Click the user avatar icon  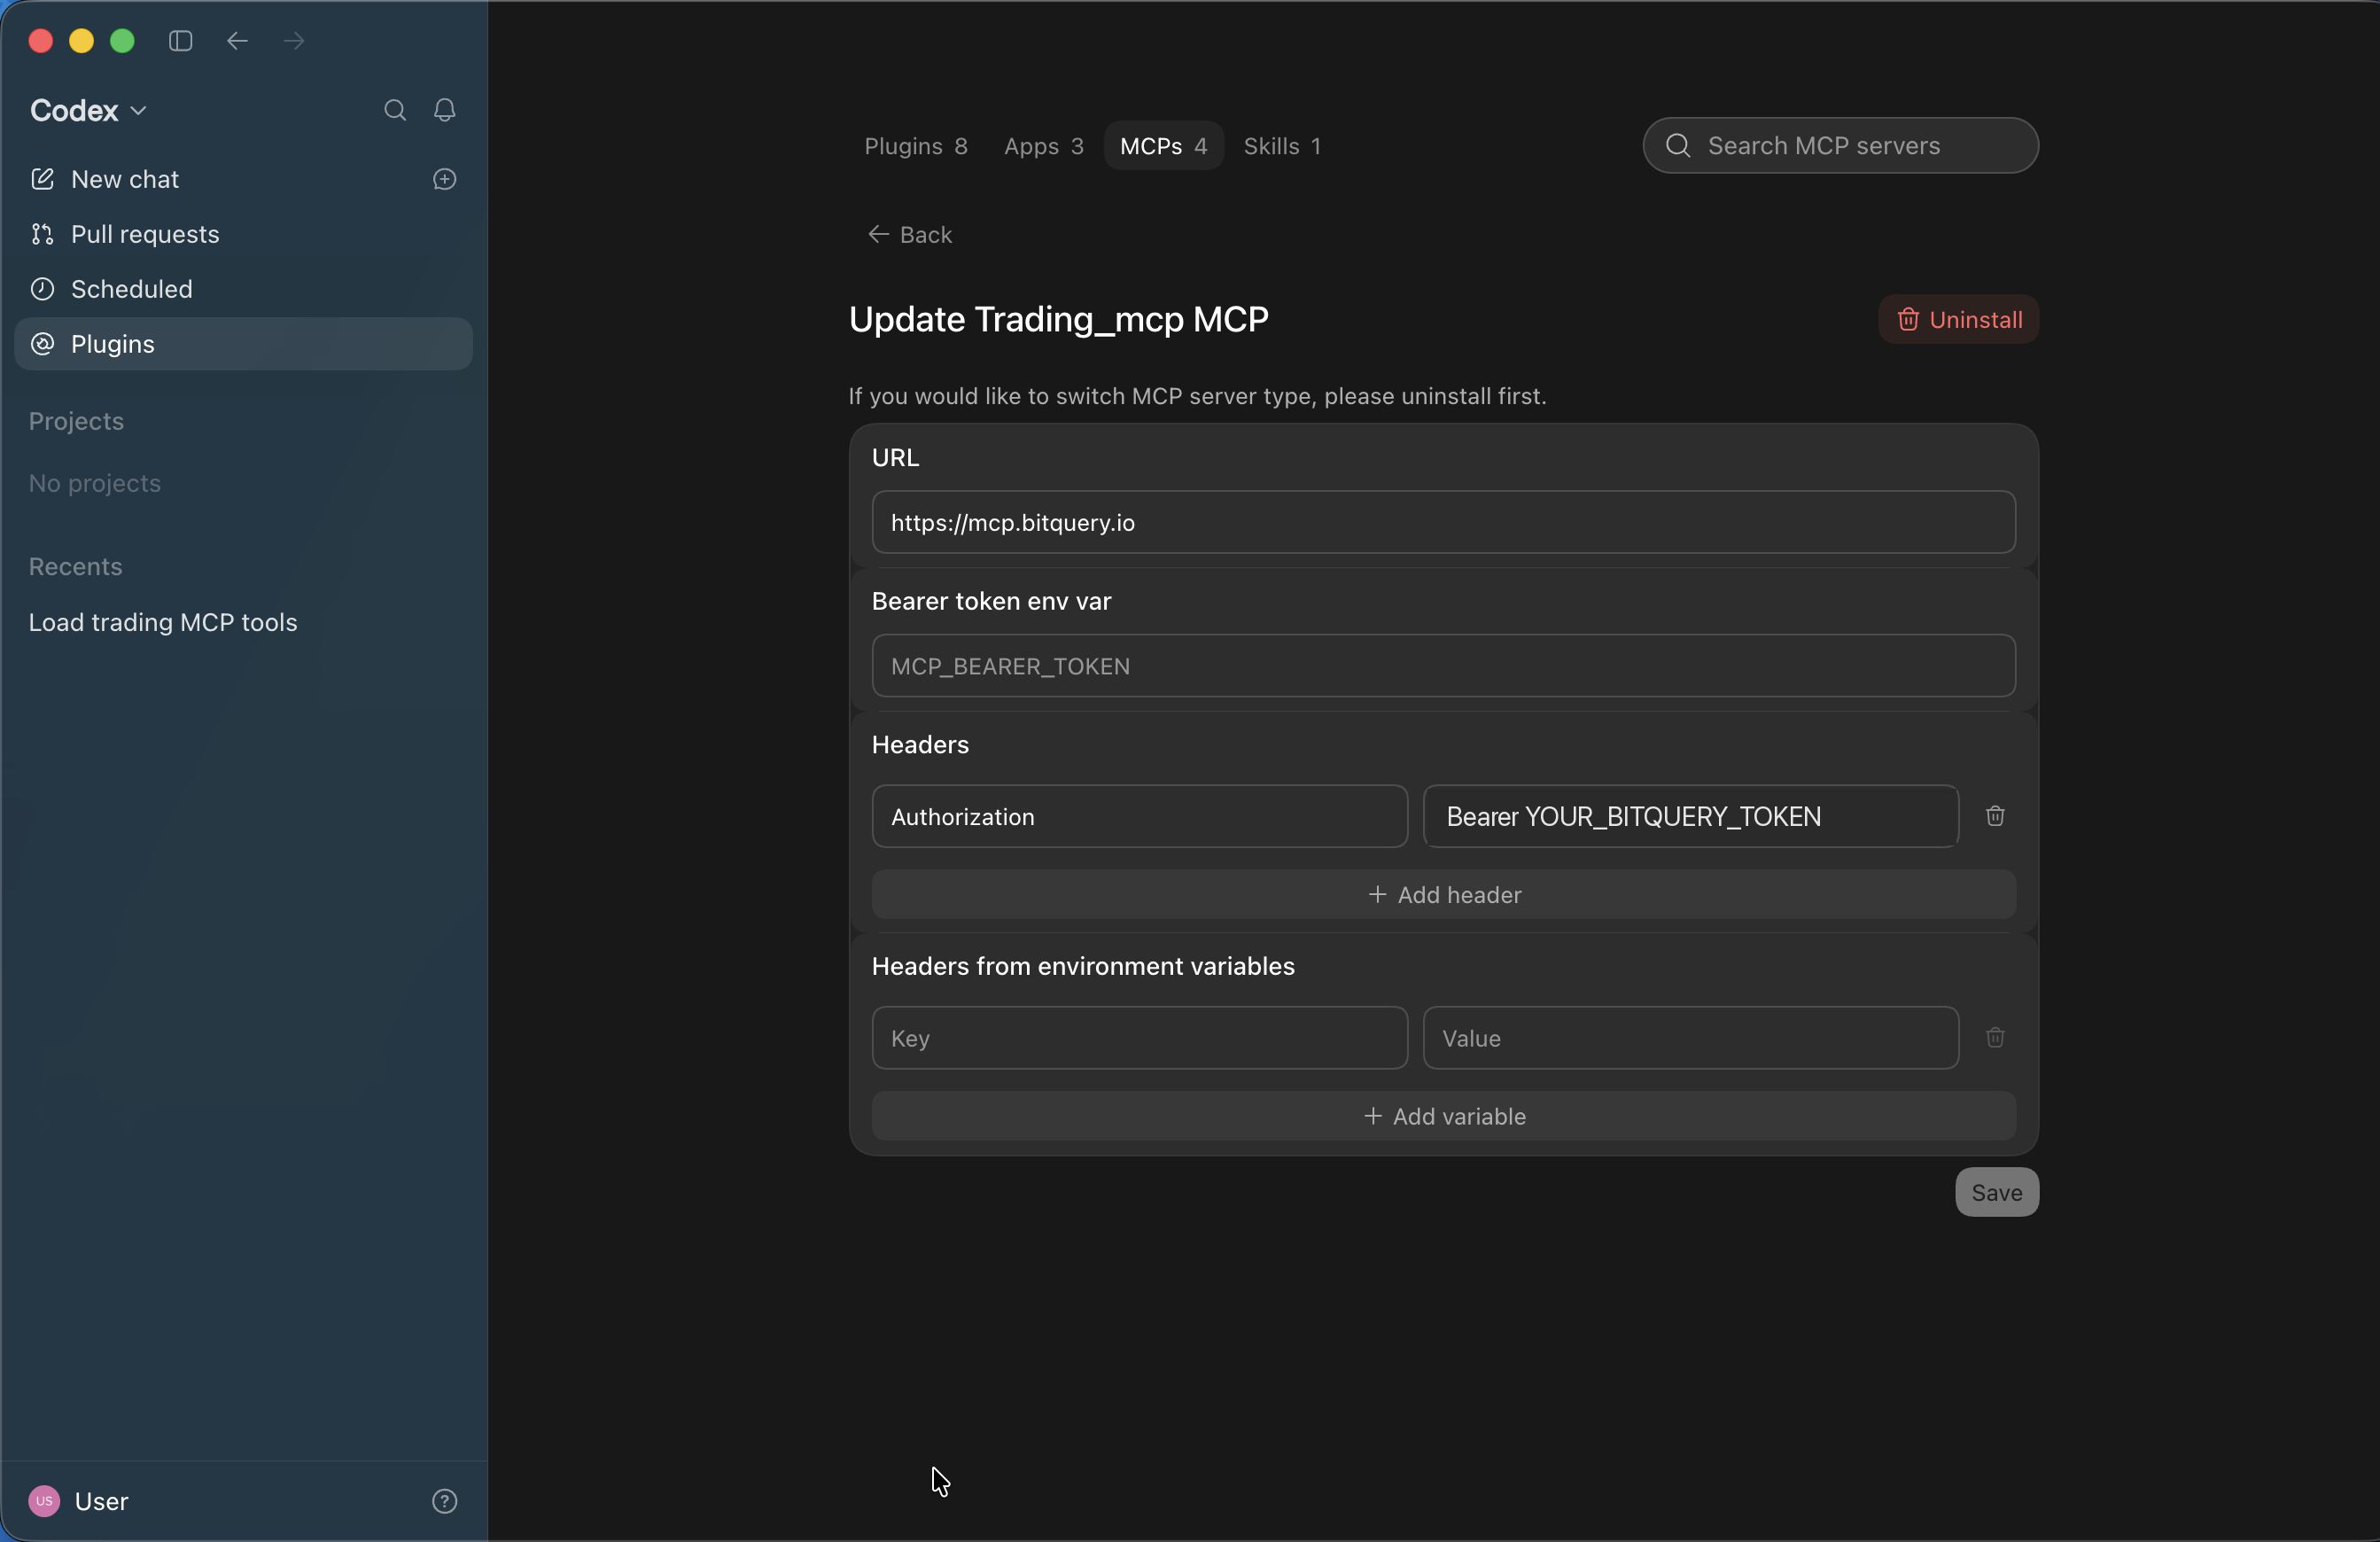click(x=44, y=1501)
